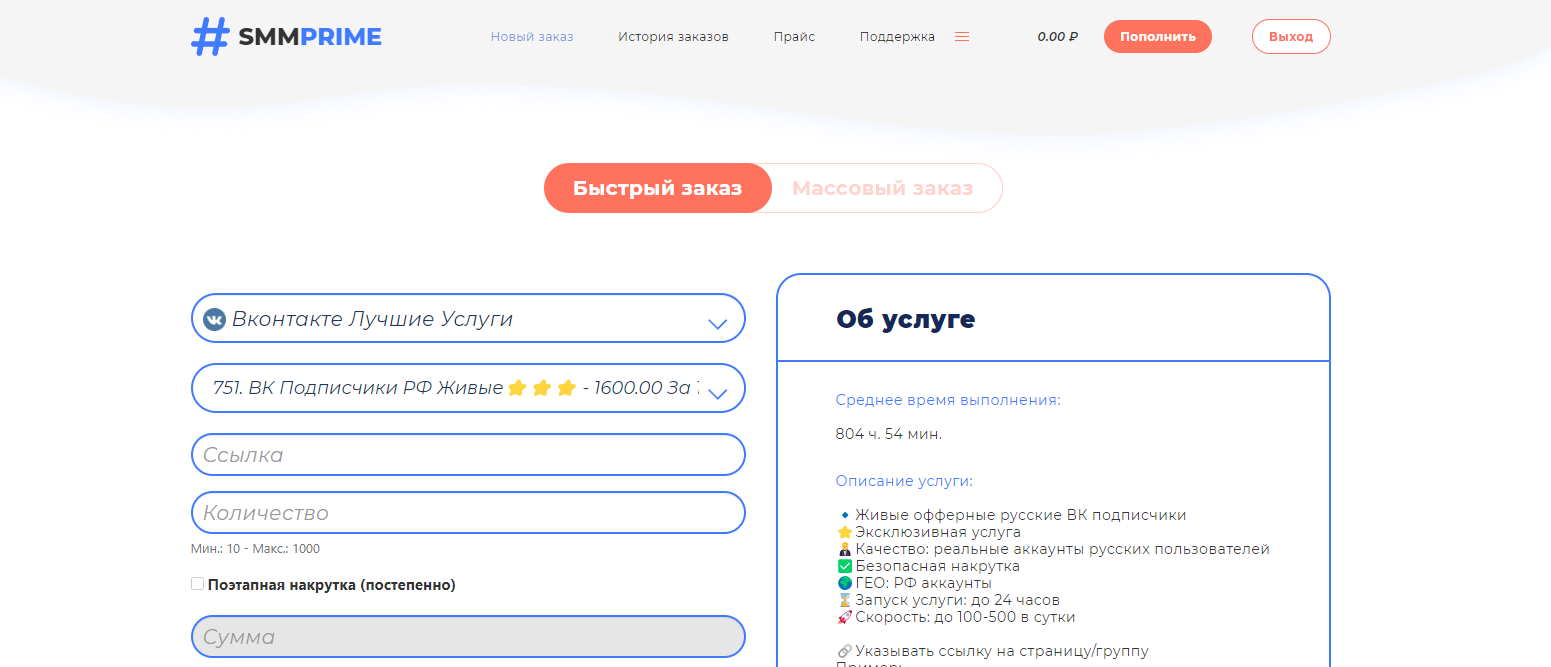1551x667 pixels.
Task: Click the Количество input field
Action: click(x=468, y=513)
